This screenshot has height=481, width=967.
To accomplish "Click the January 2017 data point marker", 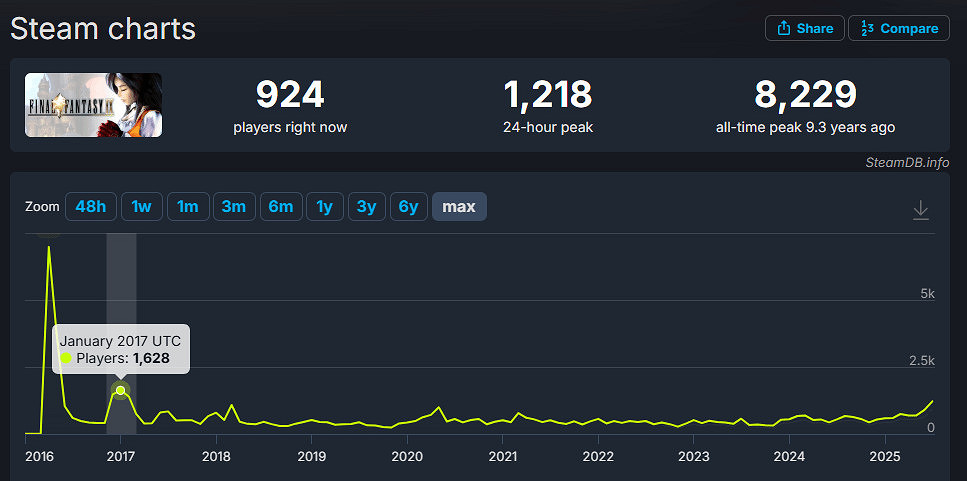I will pos(121,390).
